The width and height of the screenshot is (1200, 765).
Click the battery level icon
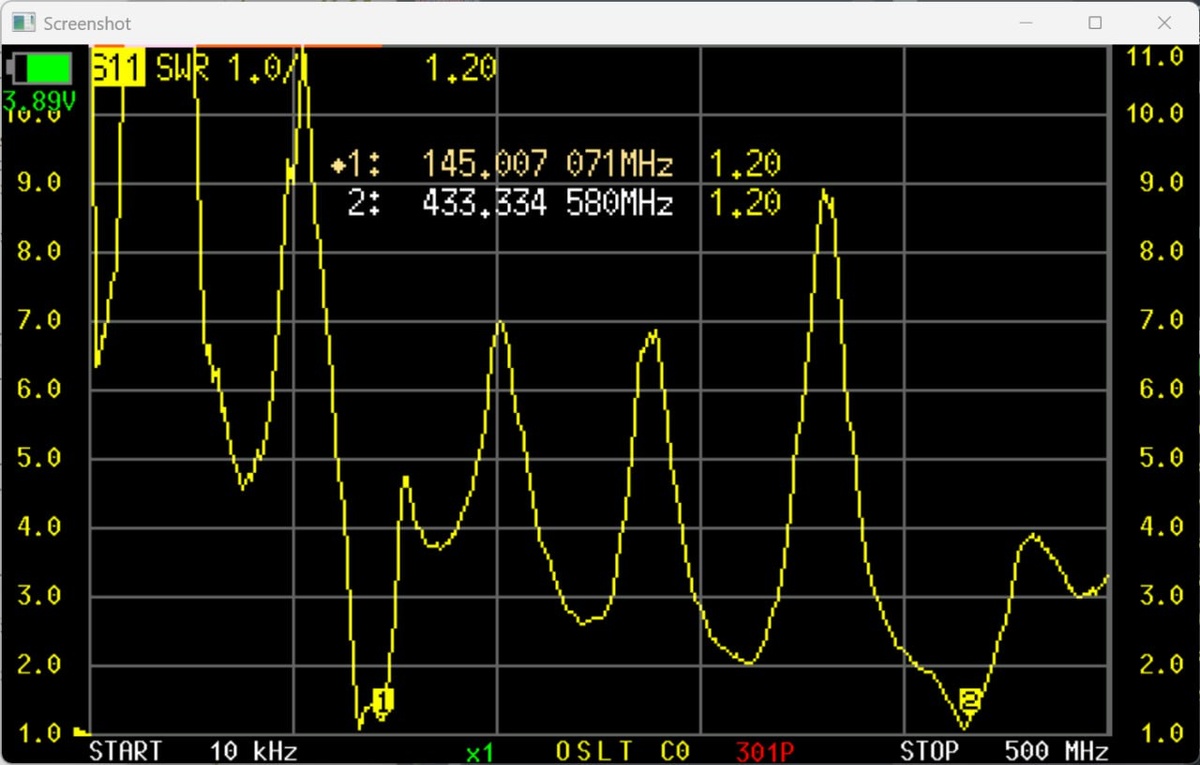39,68
